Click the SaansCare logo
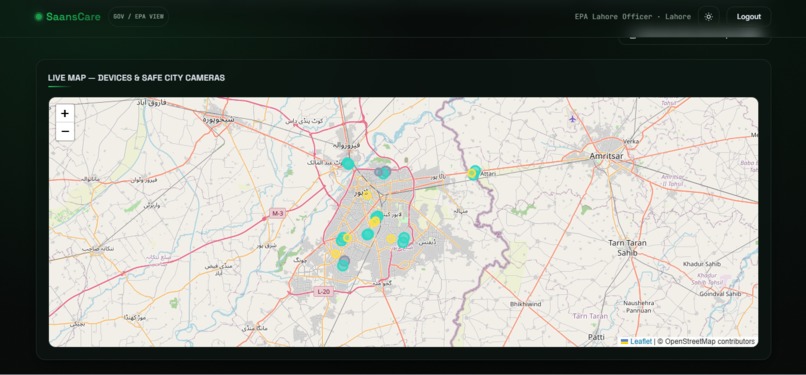This screenshot has width=806, height=375. click(x=67, y=16)
